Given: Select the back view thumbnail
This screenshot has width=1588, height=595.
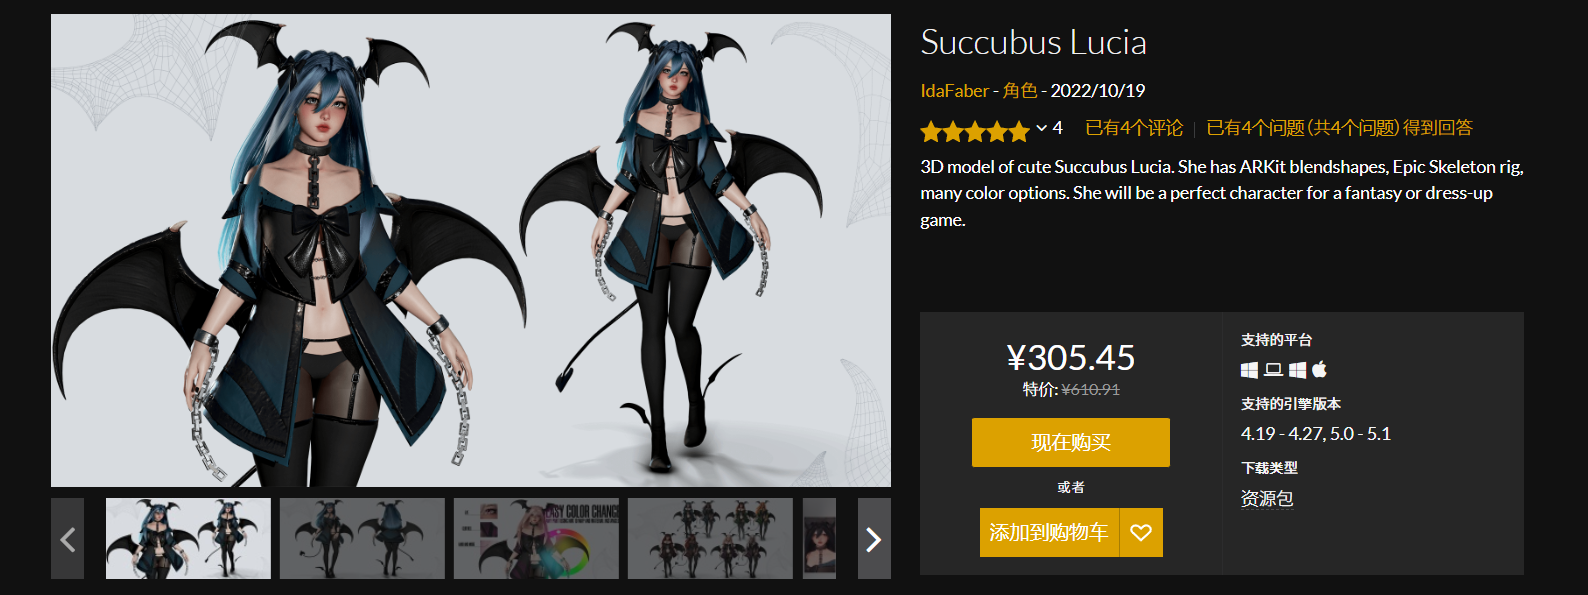Looking at the screenshot, I should (x=362, y=539).
